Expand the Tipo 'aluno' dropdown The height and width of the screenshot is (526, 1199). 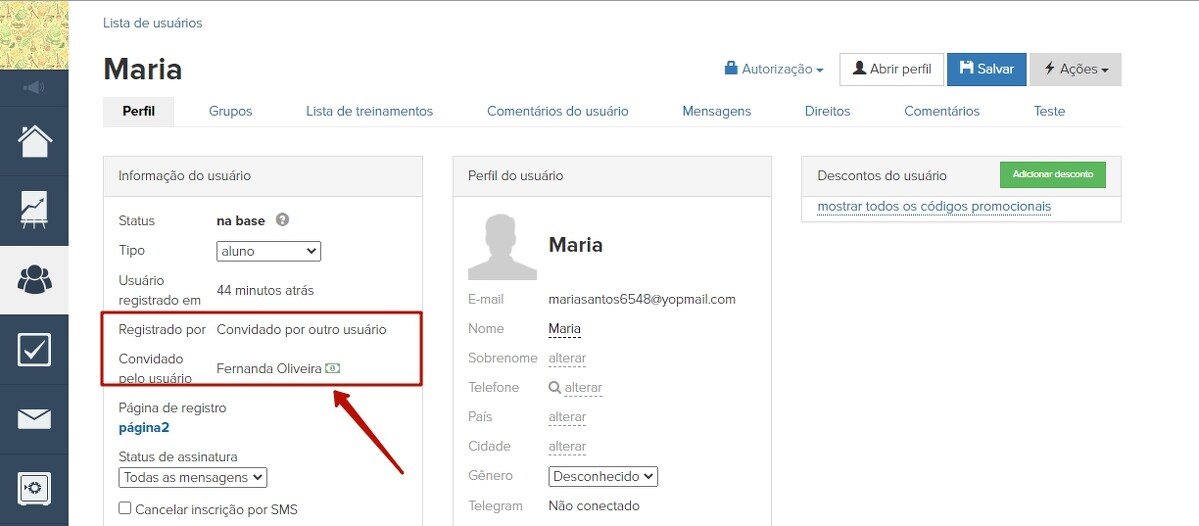pos(268,251)
